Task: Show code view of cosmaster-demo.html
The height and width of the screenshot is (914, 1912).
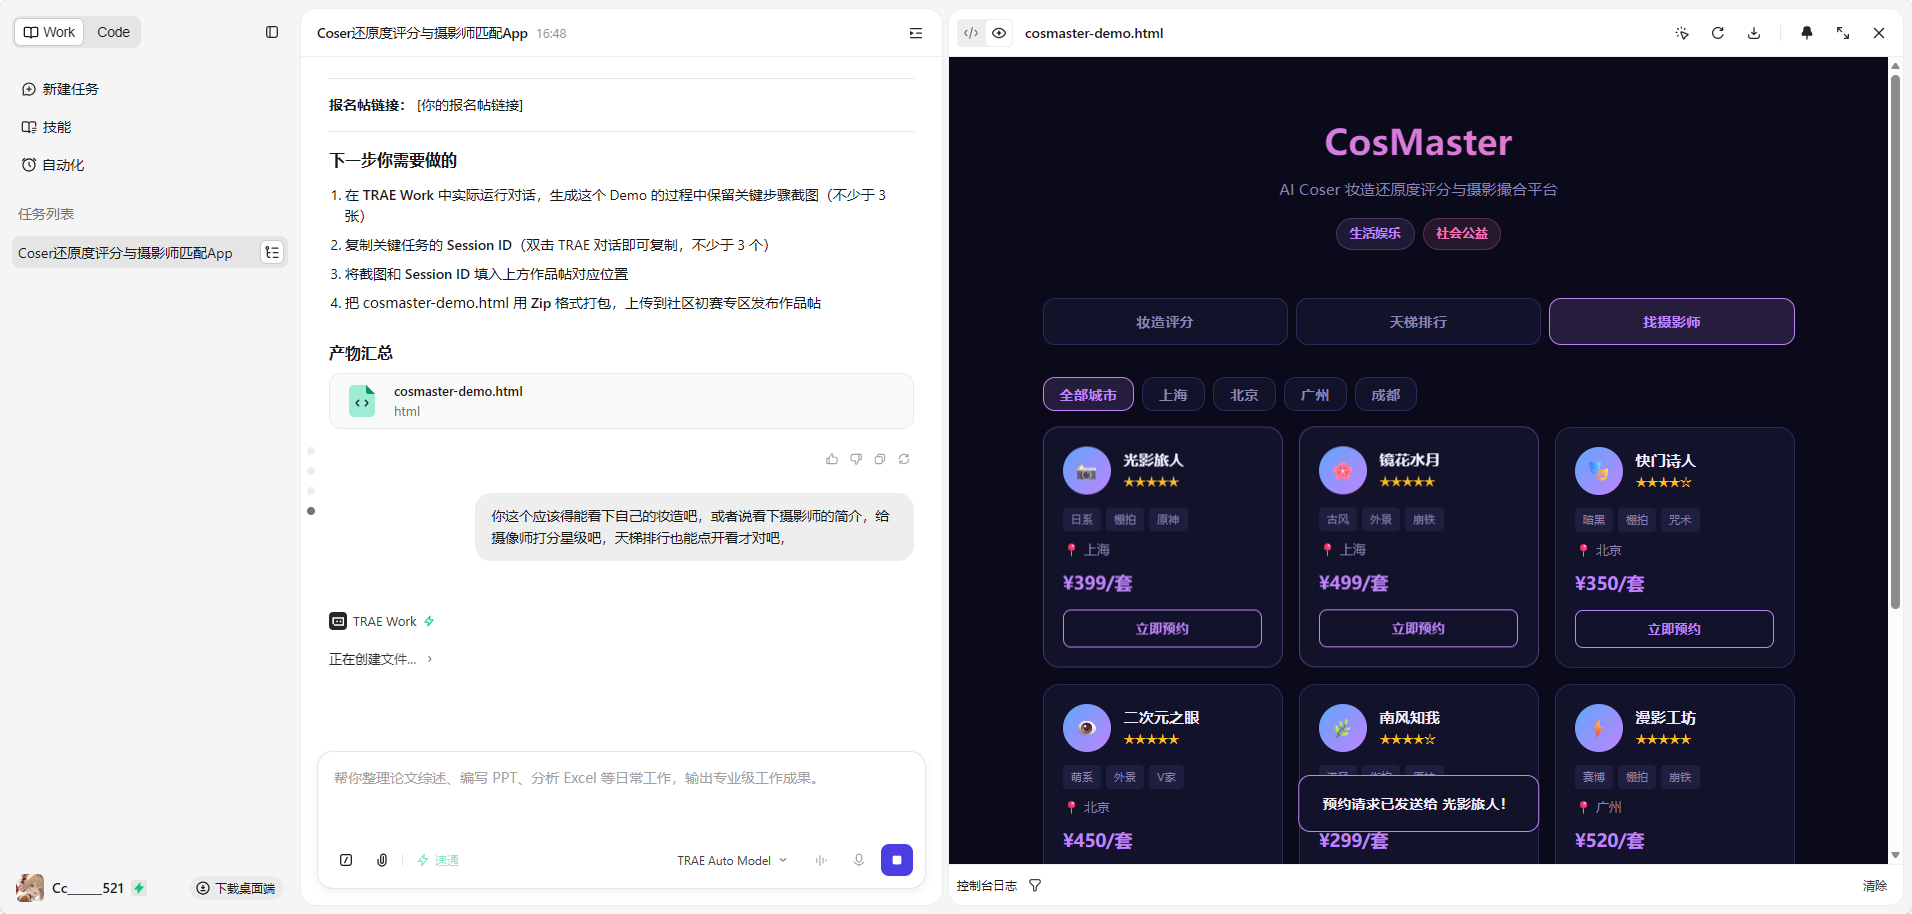Action: [971, 33]
